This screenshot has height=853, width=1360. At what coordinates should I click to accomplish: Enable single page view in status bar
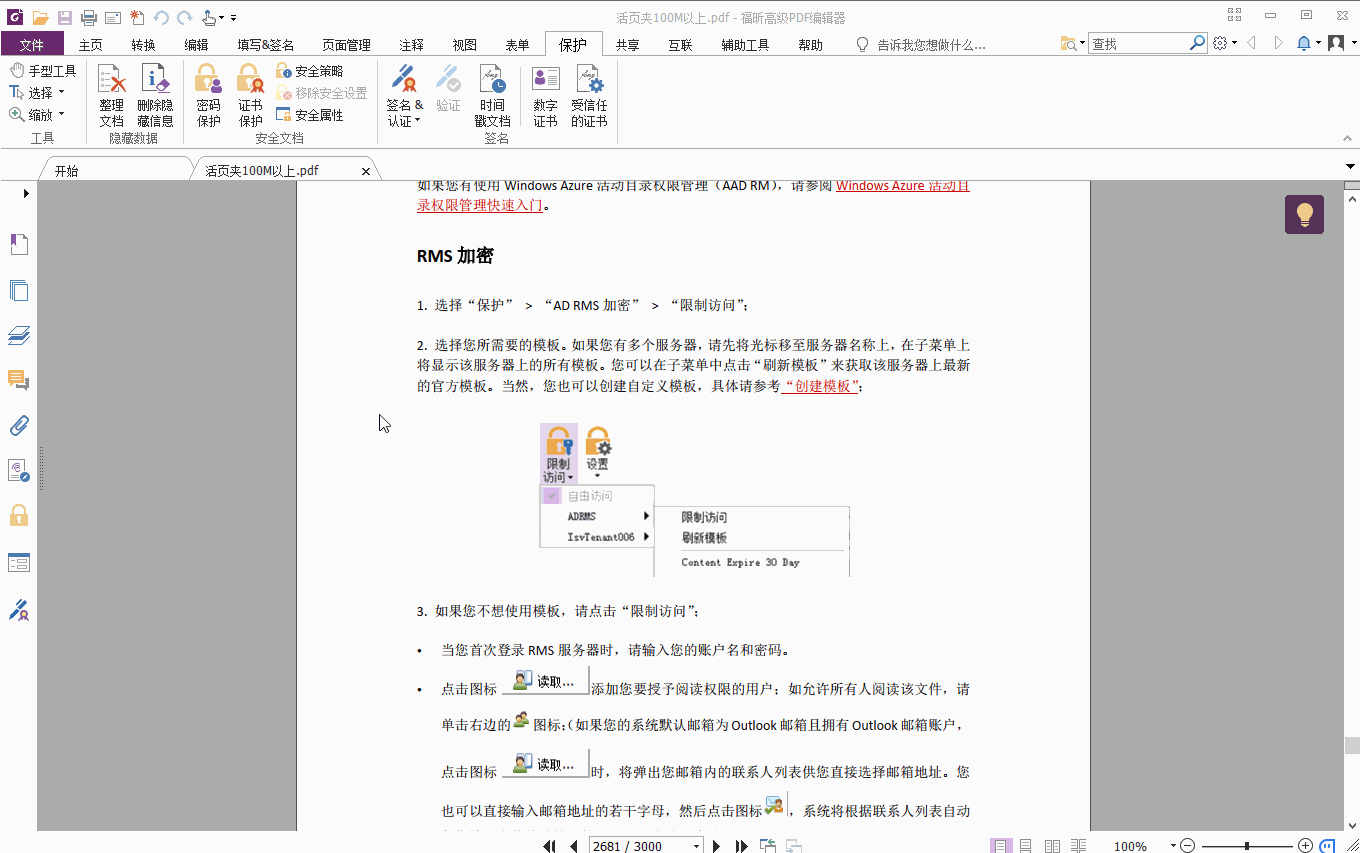[x=1001, y=845]
